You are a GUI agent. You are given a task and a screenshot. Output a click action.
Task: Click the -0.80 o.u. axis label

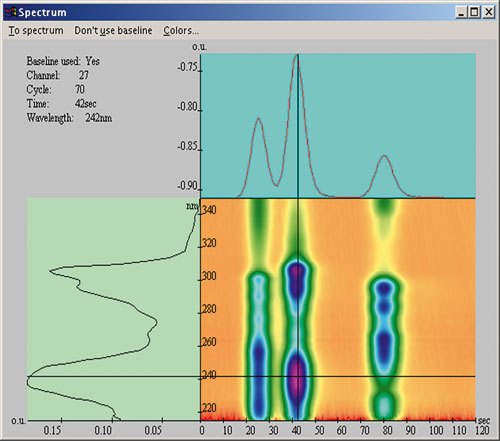tap(188, 107)
